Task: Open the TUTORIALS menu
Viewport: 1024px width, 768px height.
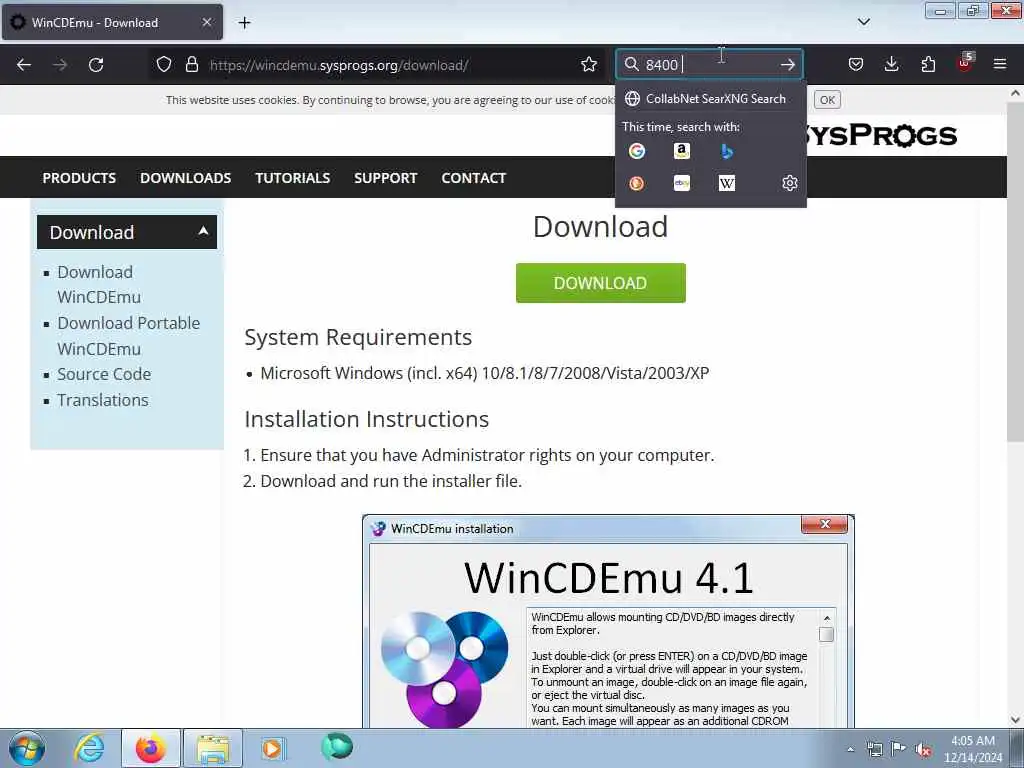Action: pos(293,178)
